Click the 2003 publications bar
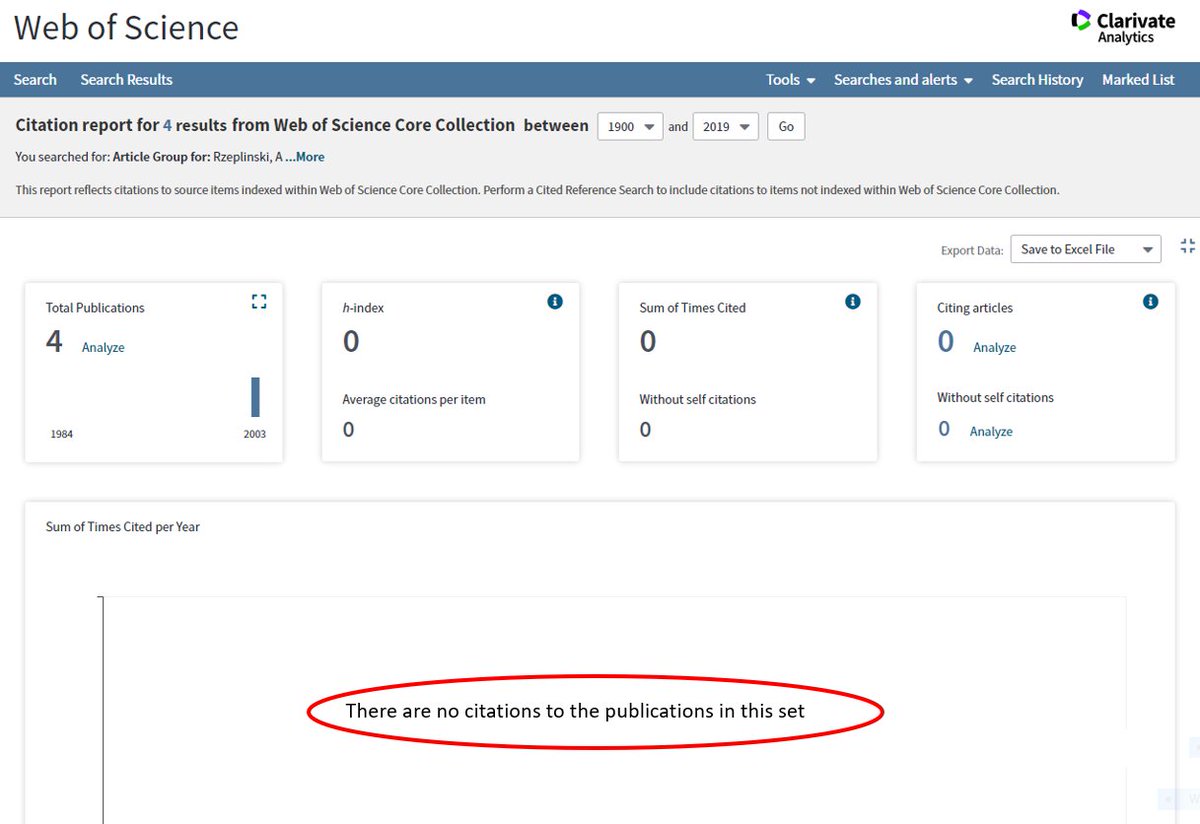Viewport: 1200px width, 824px height. 255,396
